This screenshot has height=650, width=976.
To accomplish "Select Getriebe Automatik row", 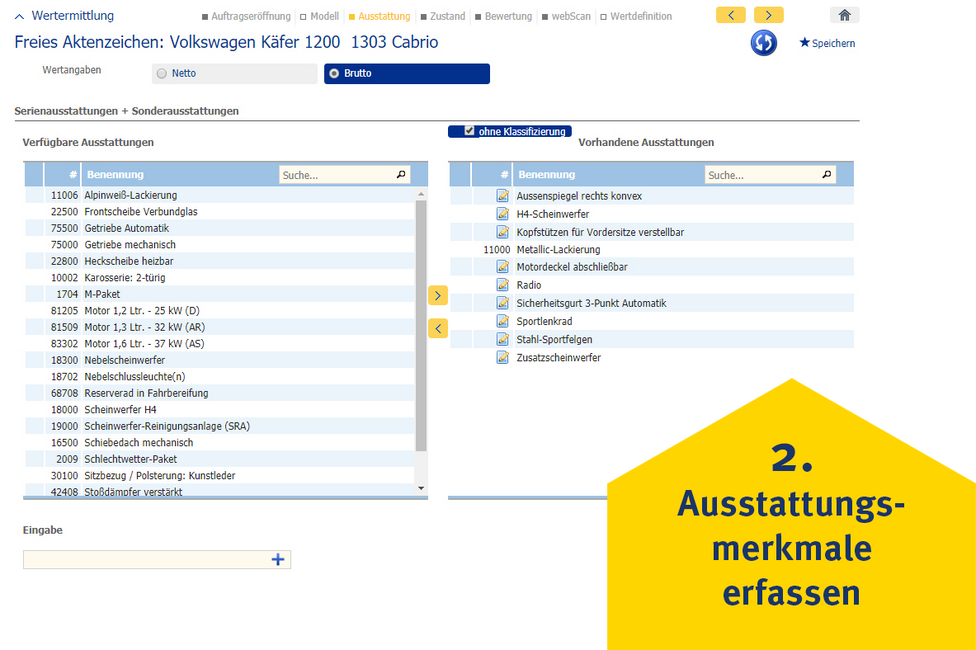I will [220, 228].
